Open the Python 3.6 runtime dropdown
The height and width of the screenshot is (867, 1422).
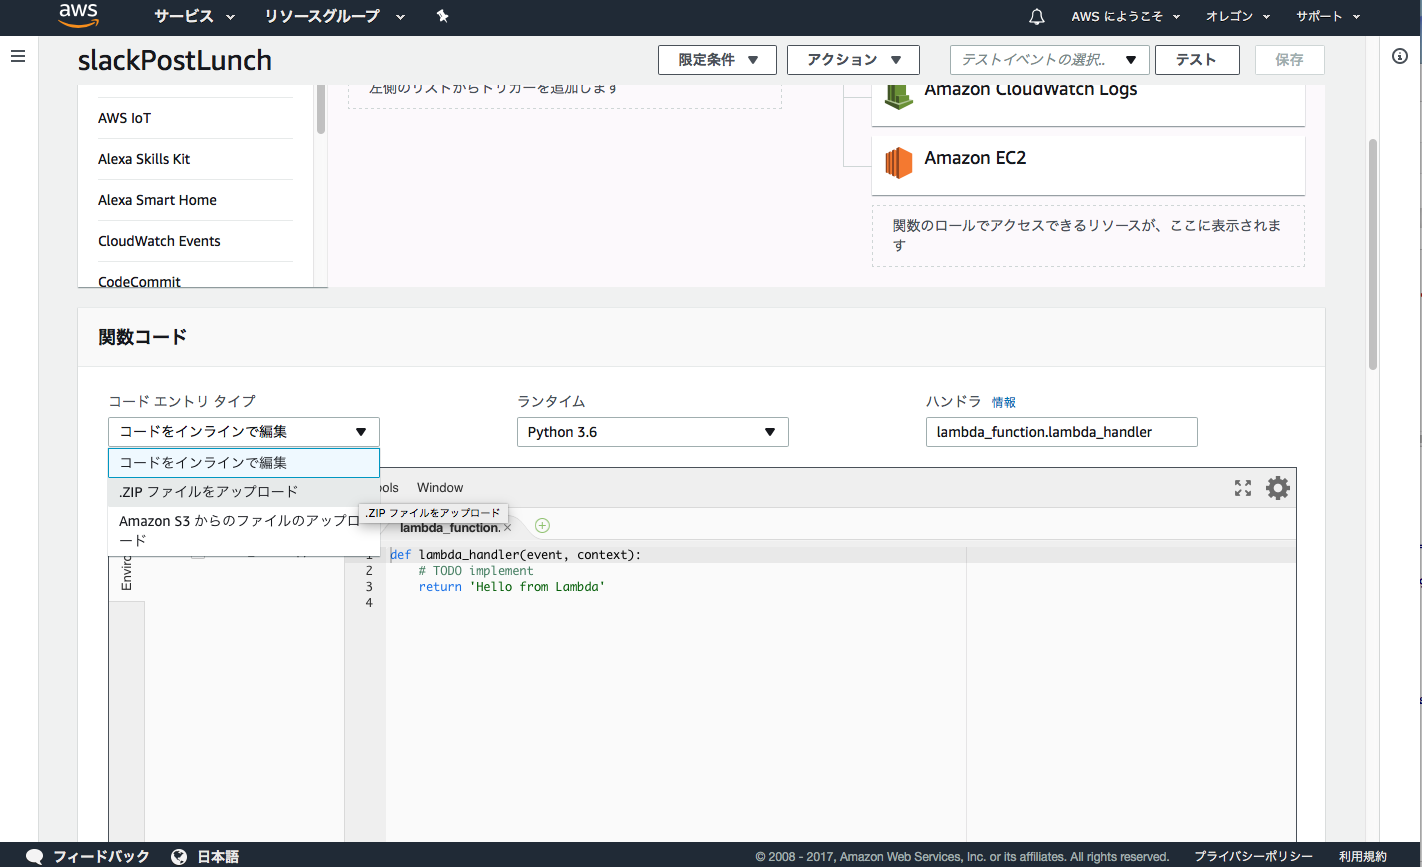653,432
